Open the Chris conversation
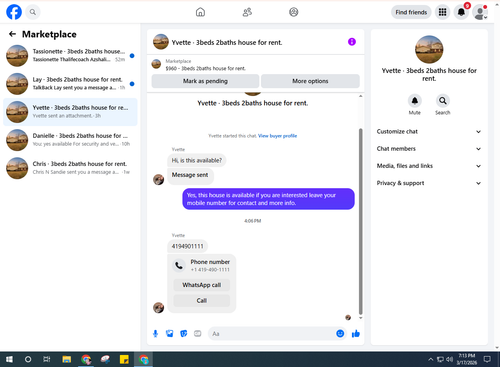The width and height of the screenshot is (500, 367). point(70,168)
